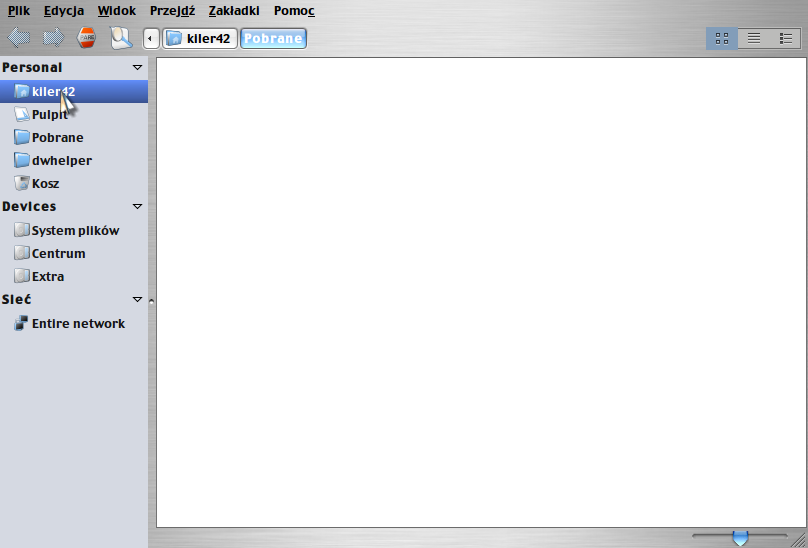808x548 pixels.
Task: Click the path bar left scroll arrow
Action: 150,38
